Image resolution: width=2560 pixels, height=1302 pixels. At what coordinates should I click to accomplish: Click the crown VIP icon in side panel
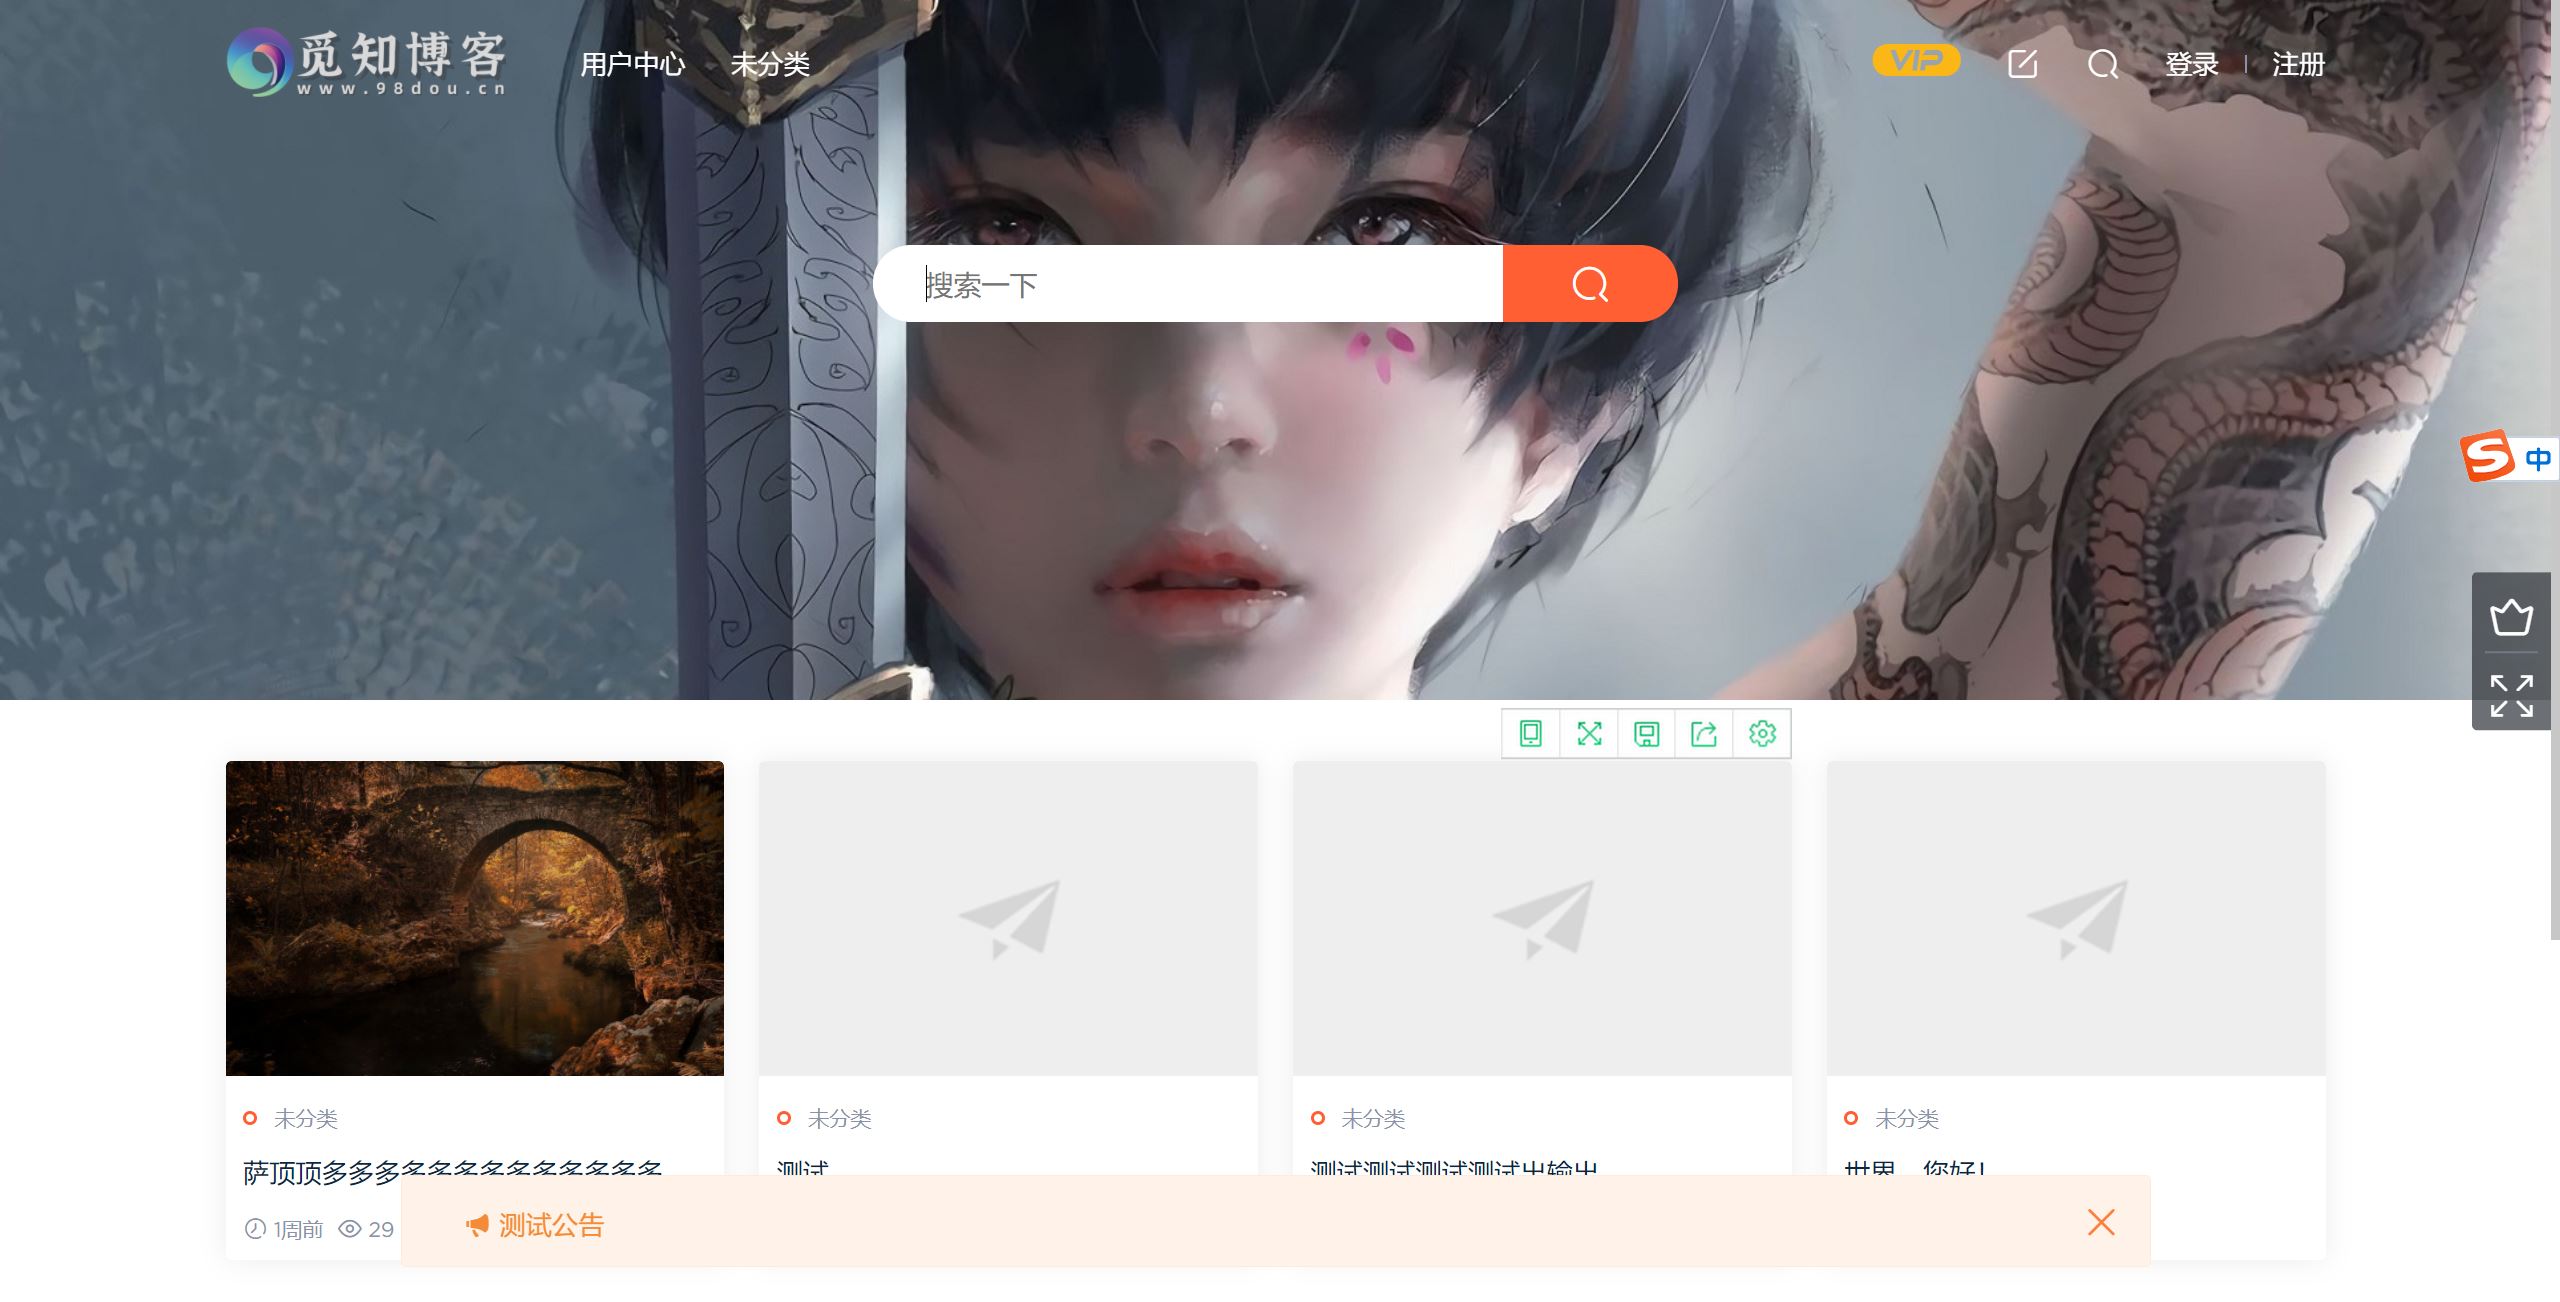click(2511, 618)
